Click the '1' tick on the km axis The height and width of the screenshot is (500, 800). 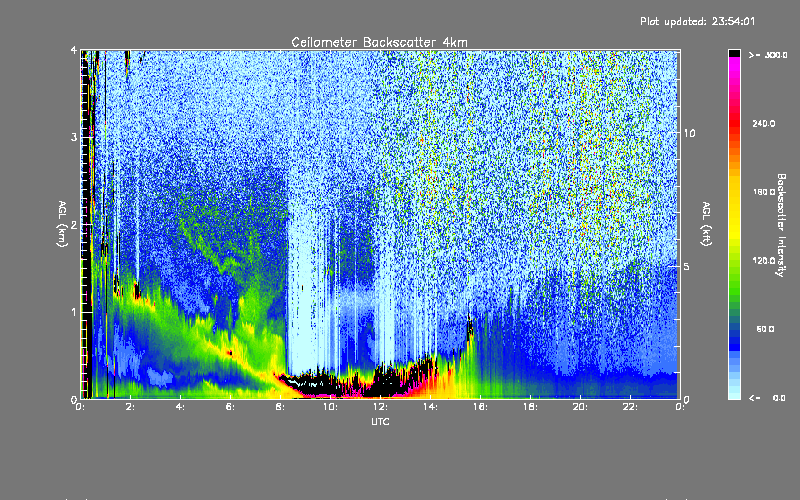[x=74, y=312]
